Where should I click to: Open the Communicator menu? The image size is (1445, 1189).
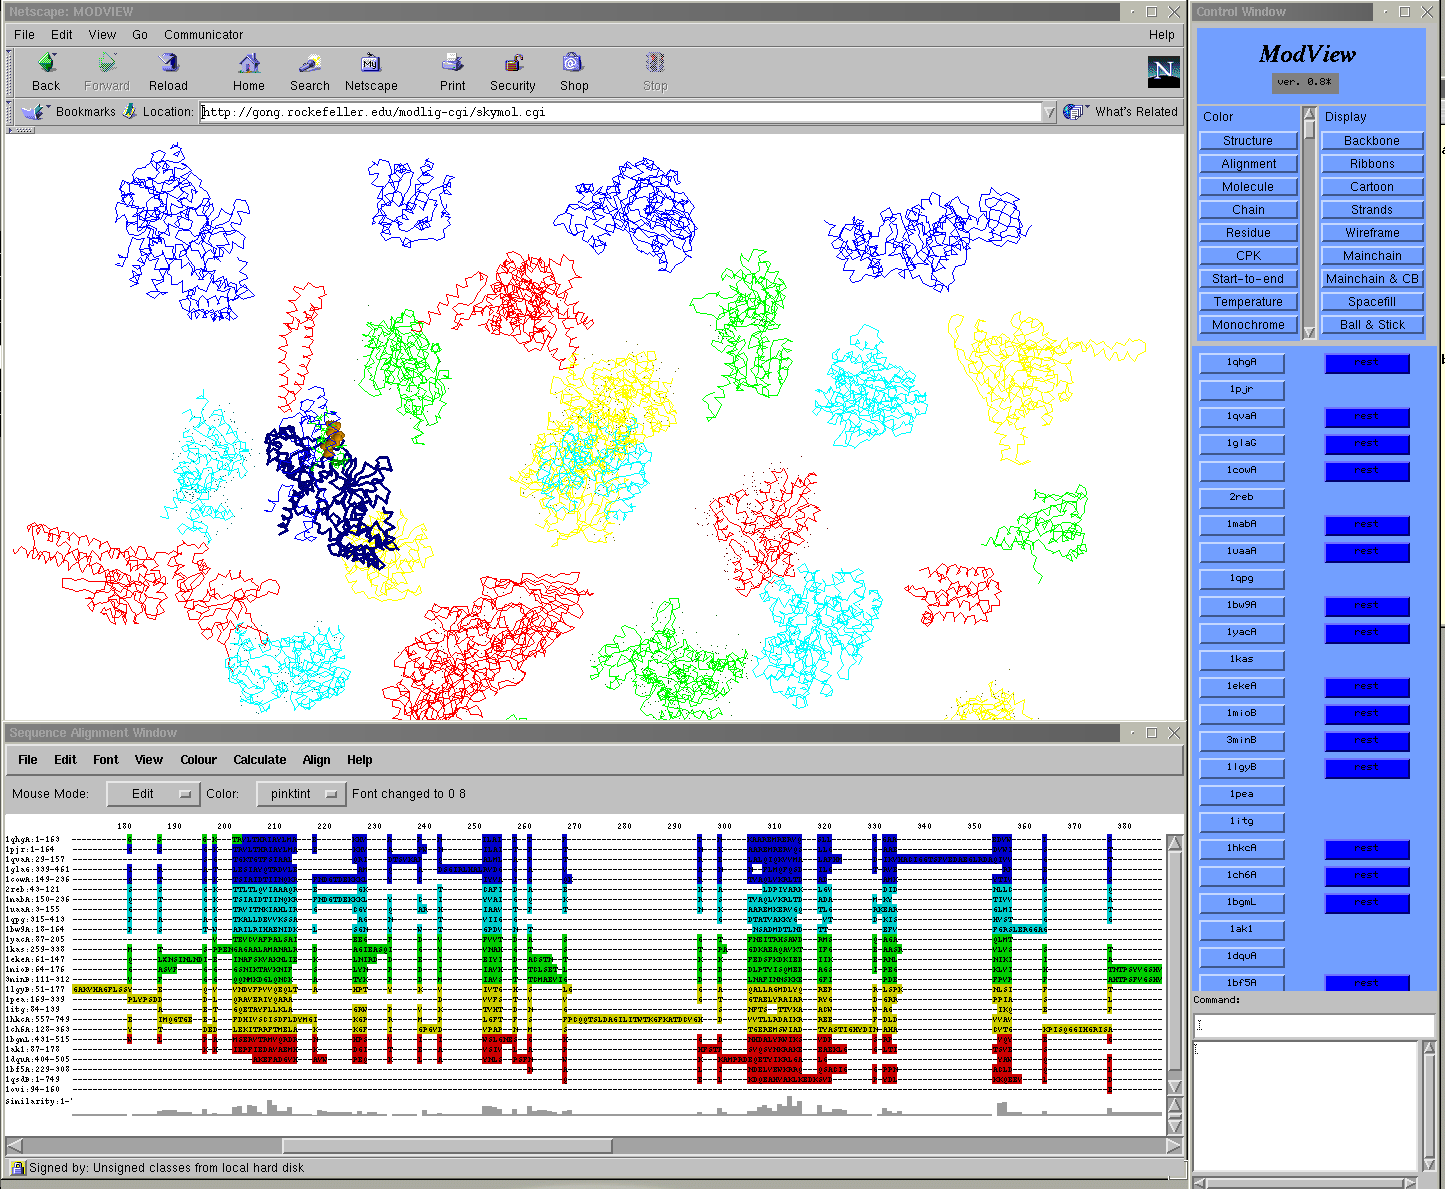click(x=203, y=34)
